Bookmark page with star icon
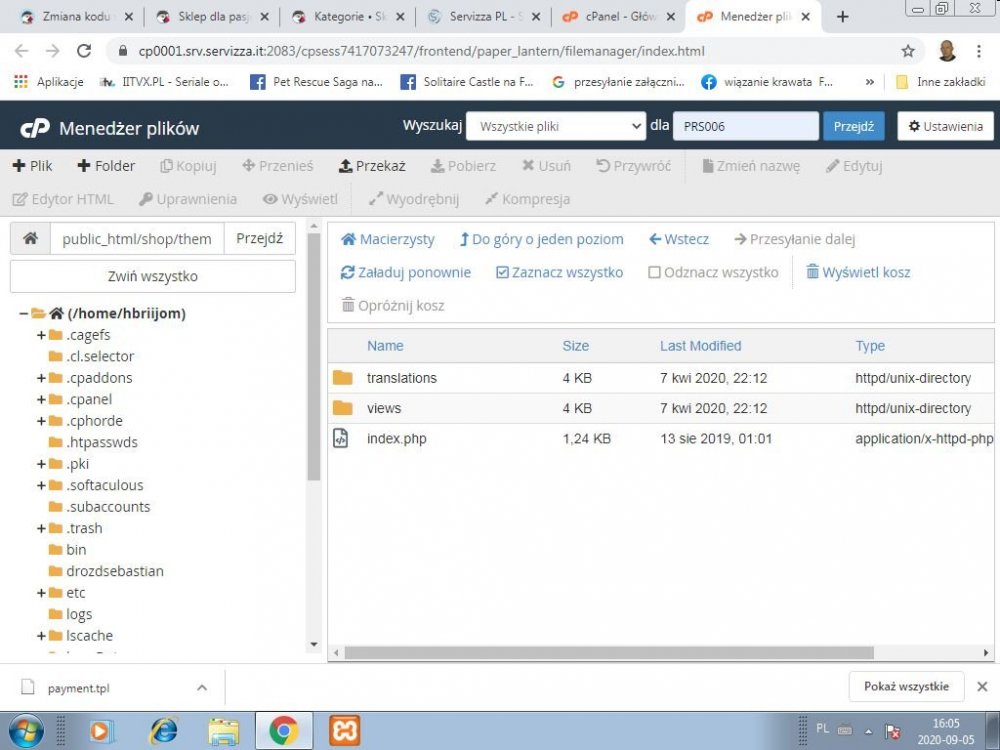 point(908,51)
